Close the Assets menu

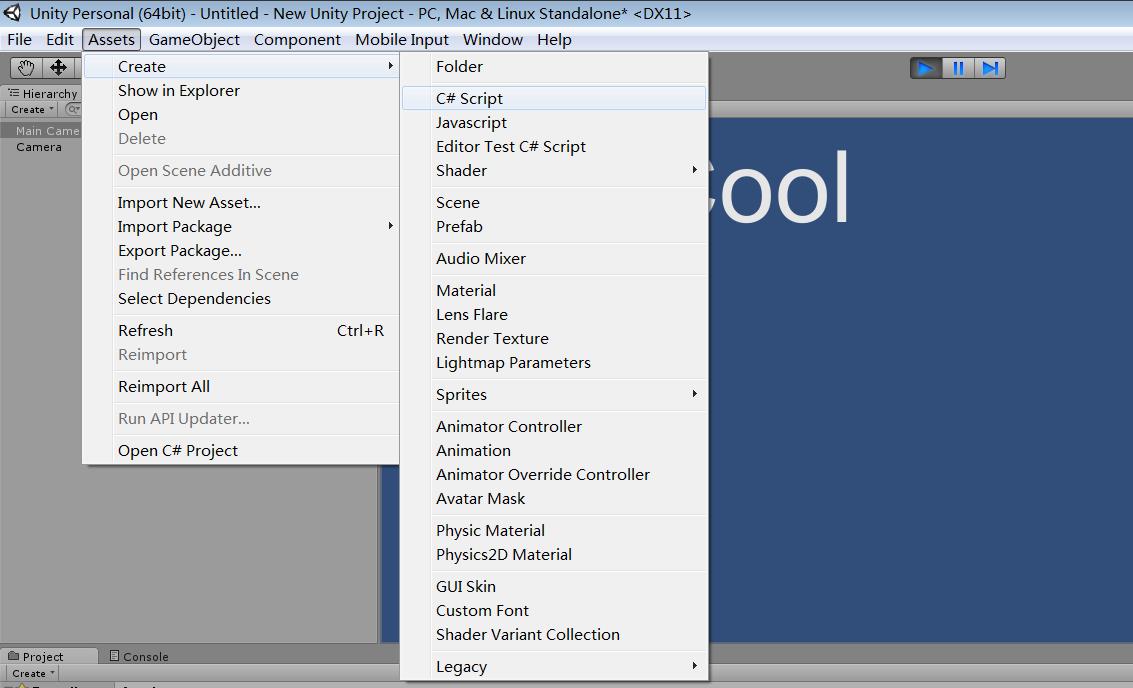[x=111, y=40]
